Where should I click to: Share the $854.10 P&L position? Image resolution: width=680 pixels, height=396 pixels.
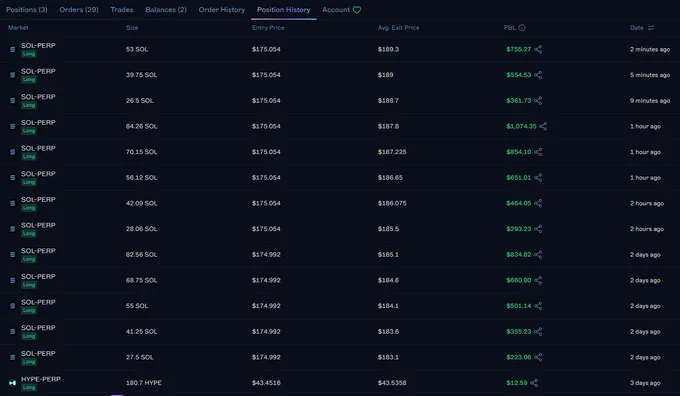(538, 152)
